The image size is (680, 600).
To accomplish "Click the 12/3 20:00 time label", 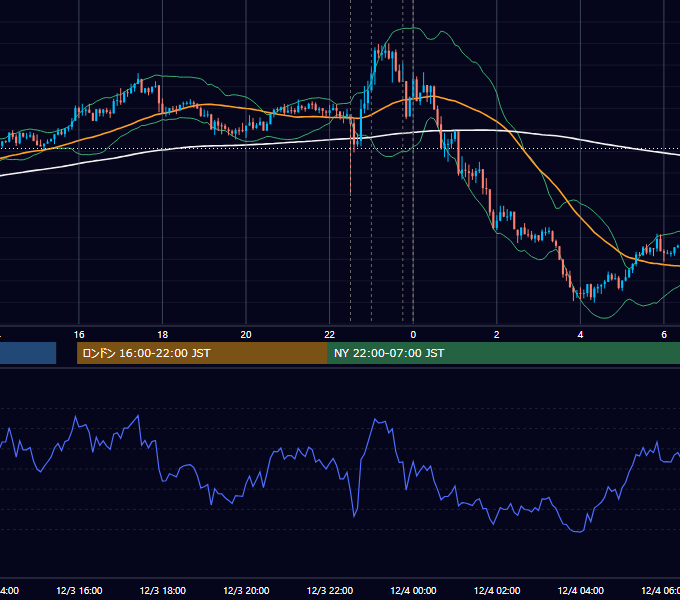I will tap(246, 590).
